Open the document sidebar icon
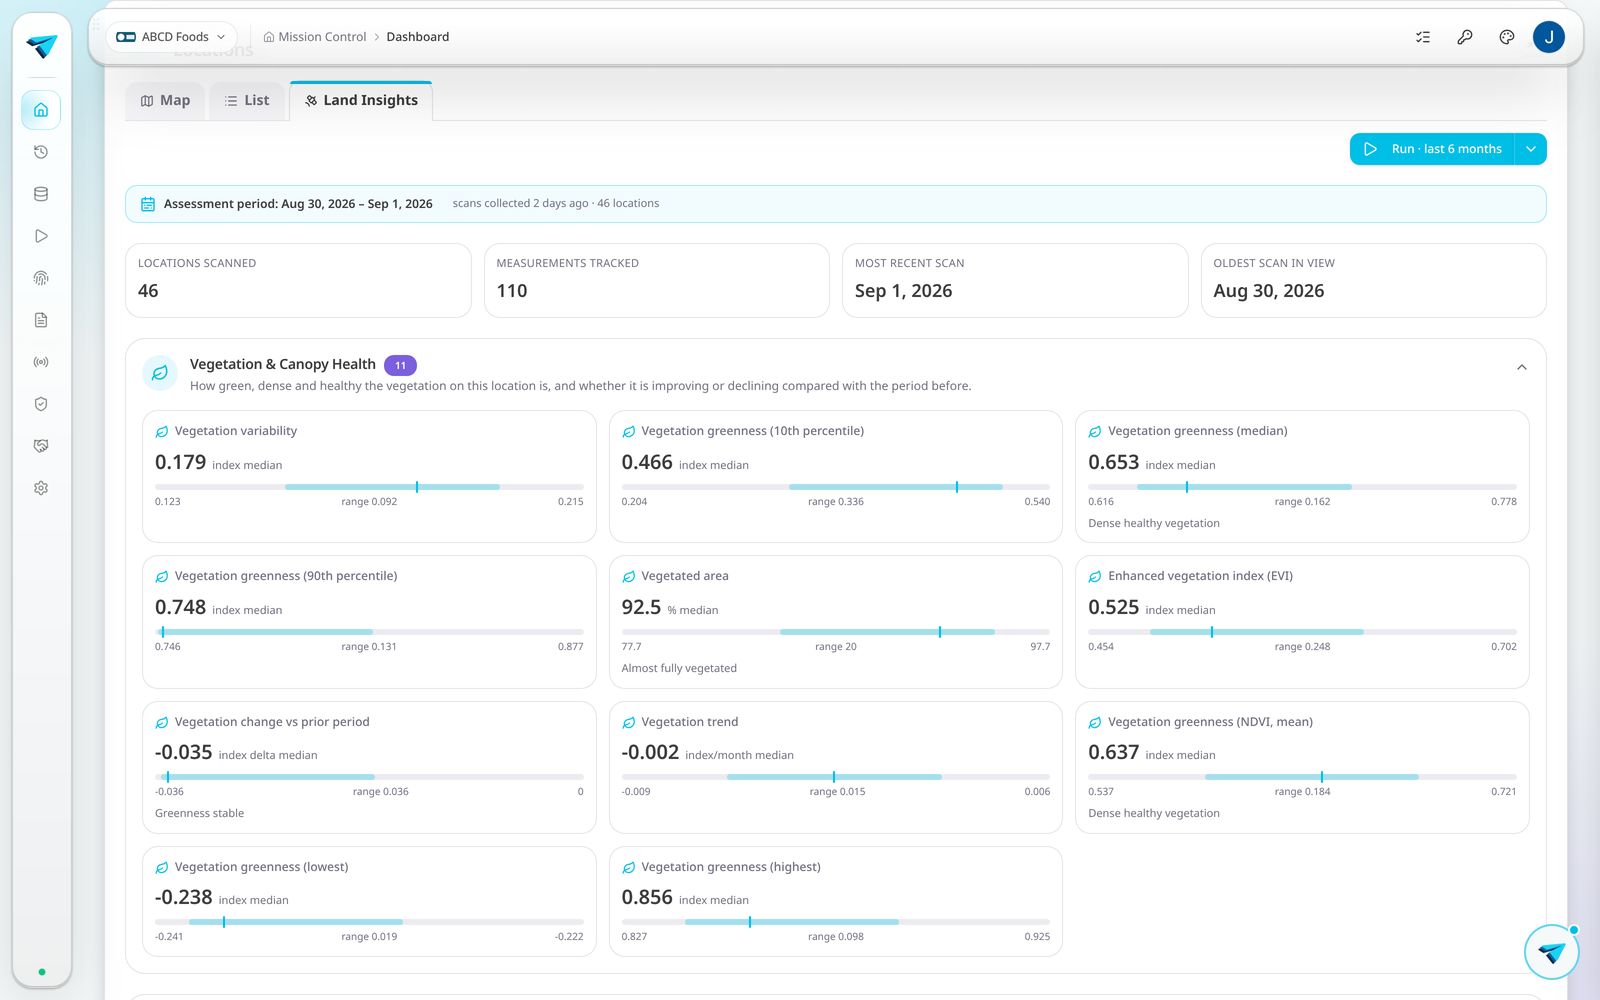The height and width of the screenshot is (1000, 1600). 41,320
